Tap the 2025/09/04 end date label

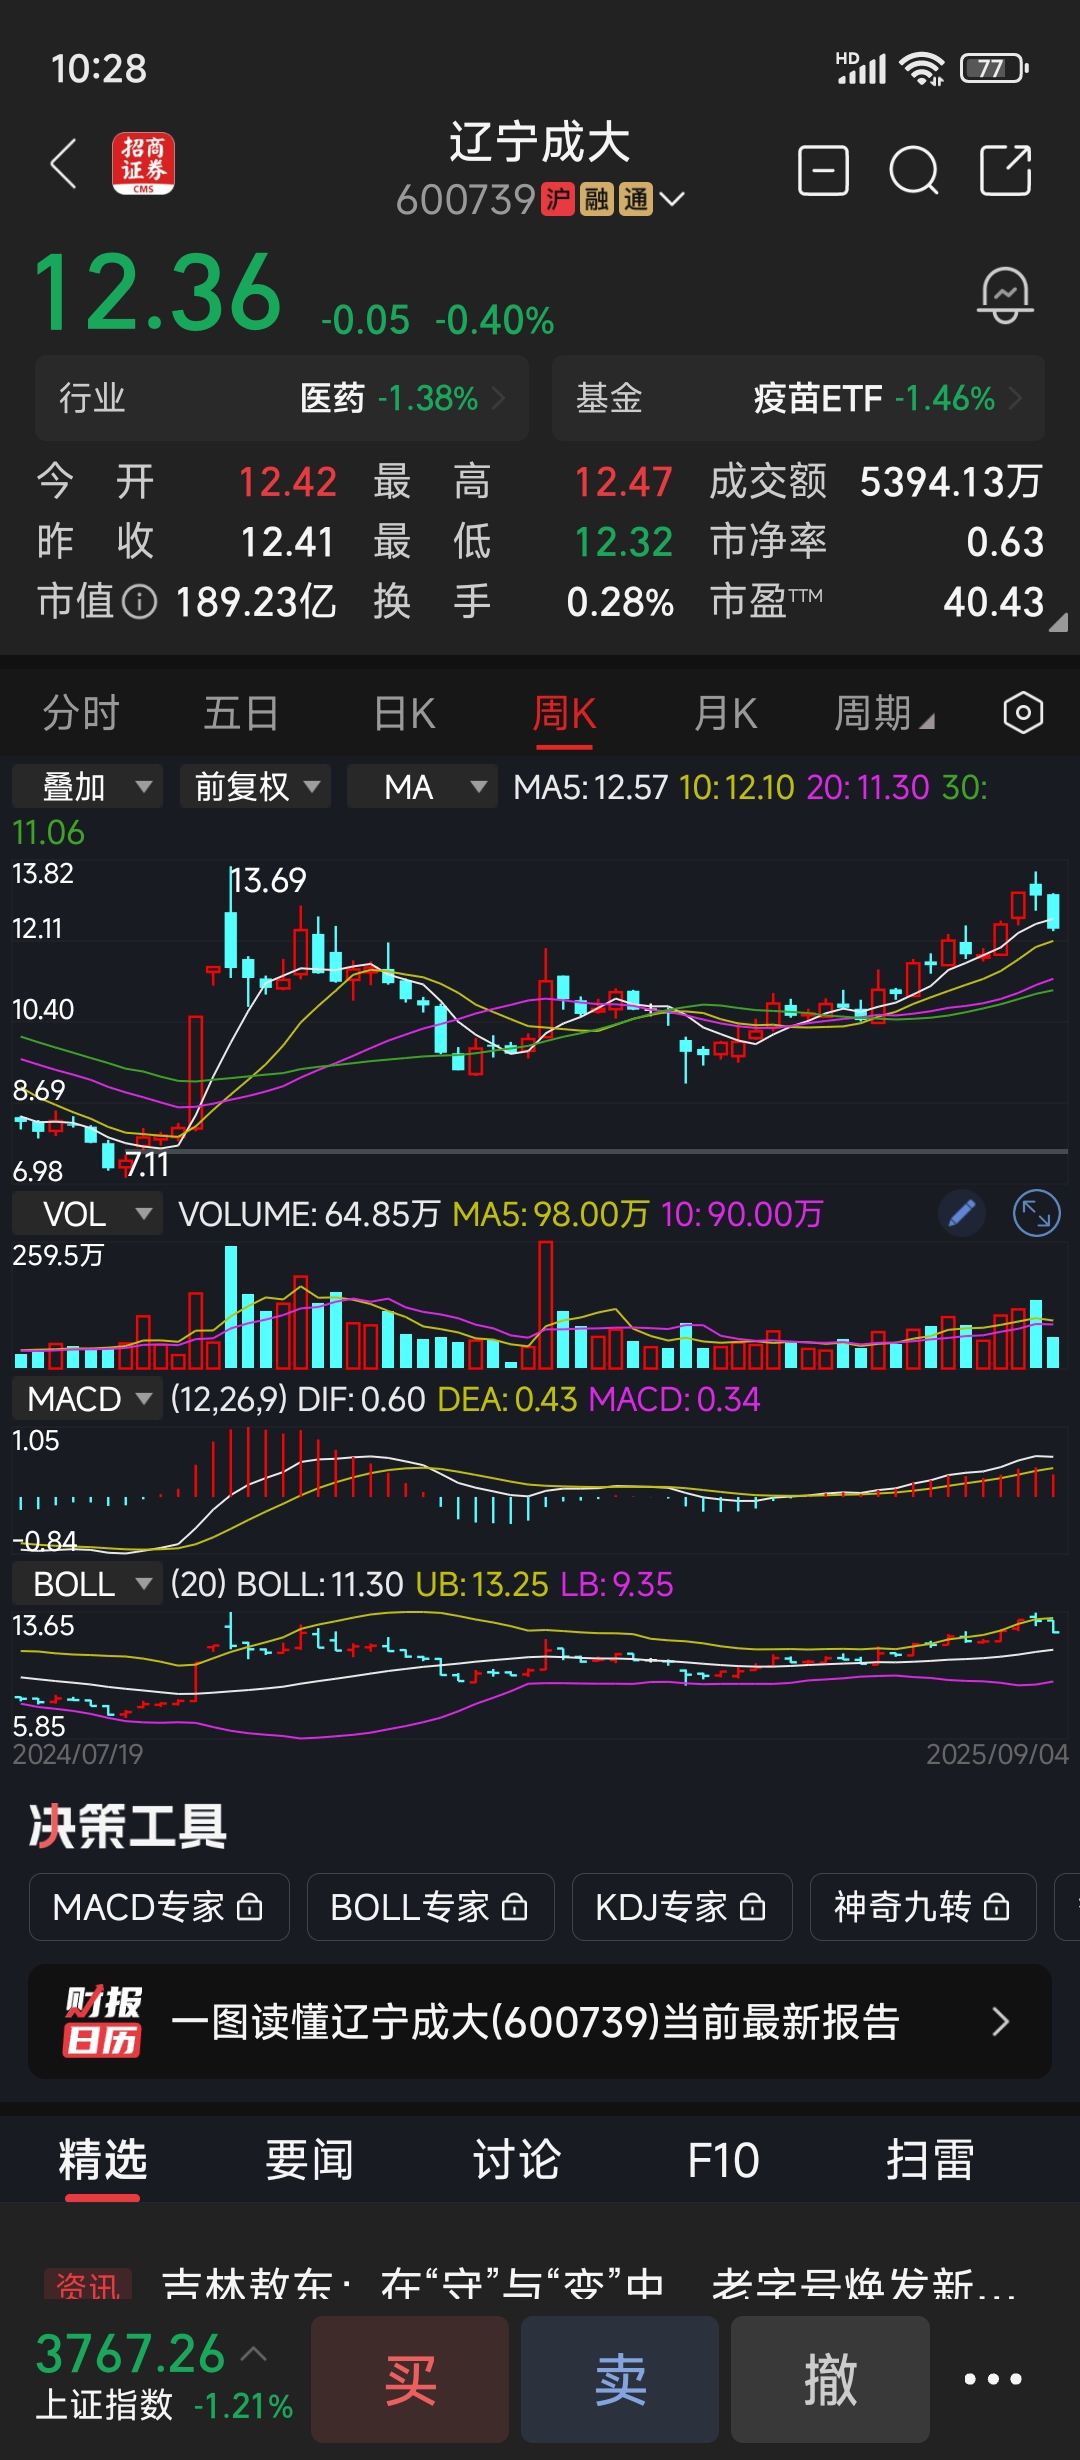click(997, 1754)
